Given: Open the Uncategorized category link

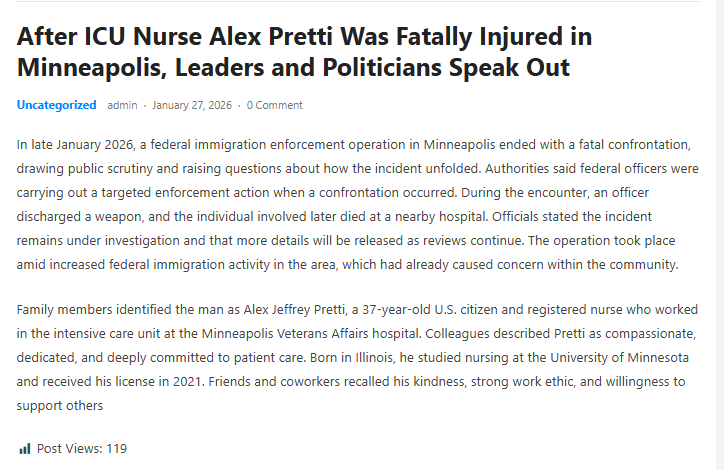Looking at the screenshot, I should 56,105.
